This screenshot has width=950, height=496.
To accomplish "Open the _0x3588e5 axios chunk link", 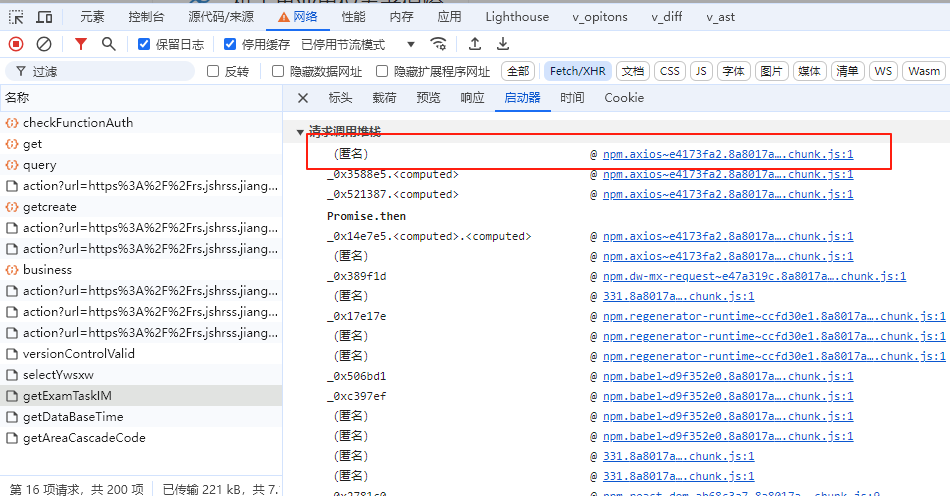I will (x=728, y=174).
